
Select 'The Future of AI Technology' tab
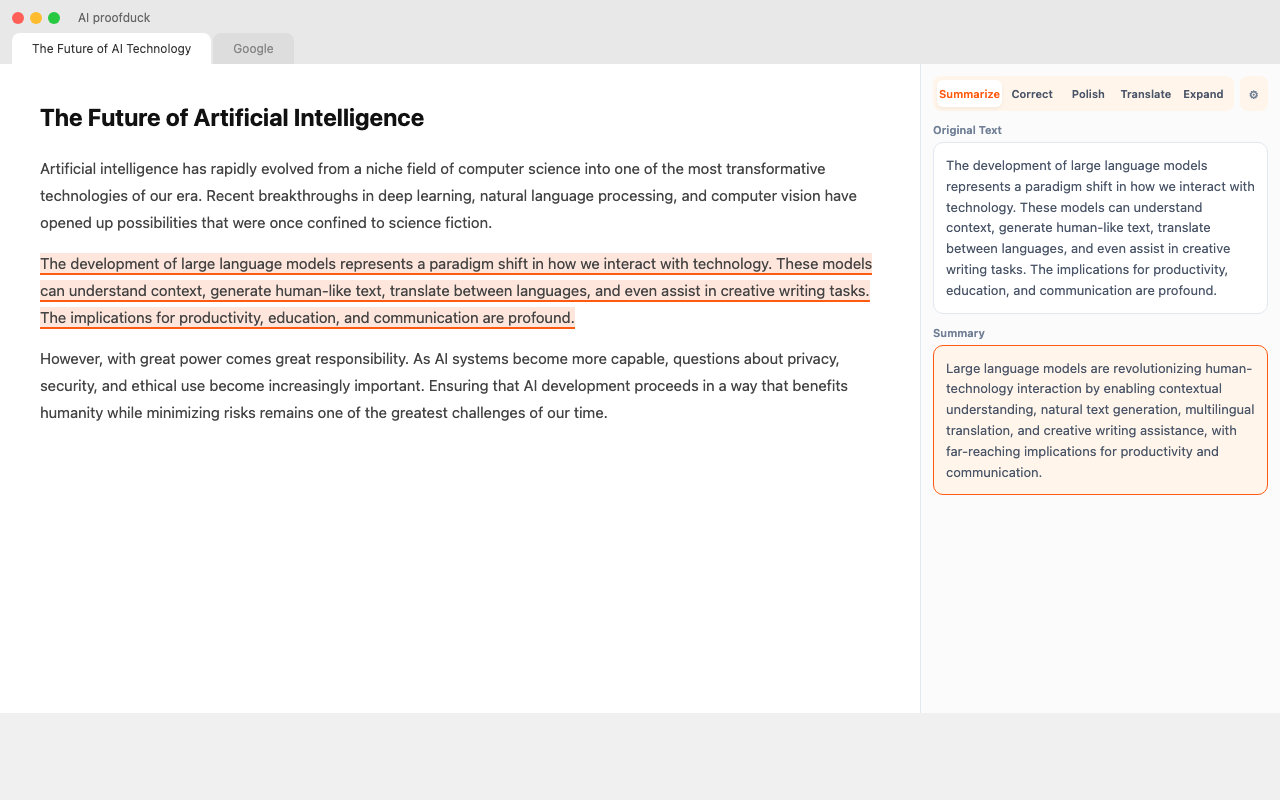pyautogui.click(x=111, y=49)
